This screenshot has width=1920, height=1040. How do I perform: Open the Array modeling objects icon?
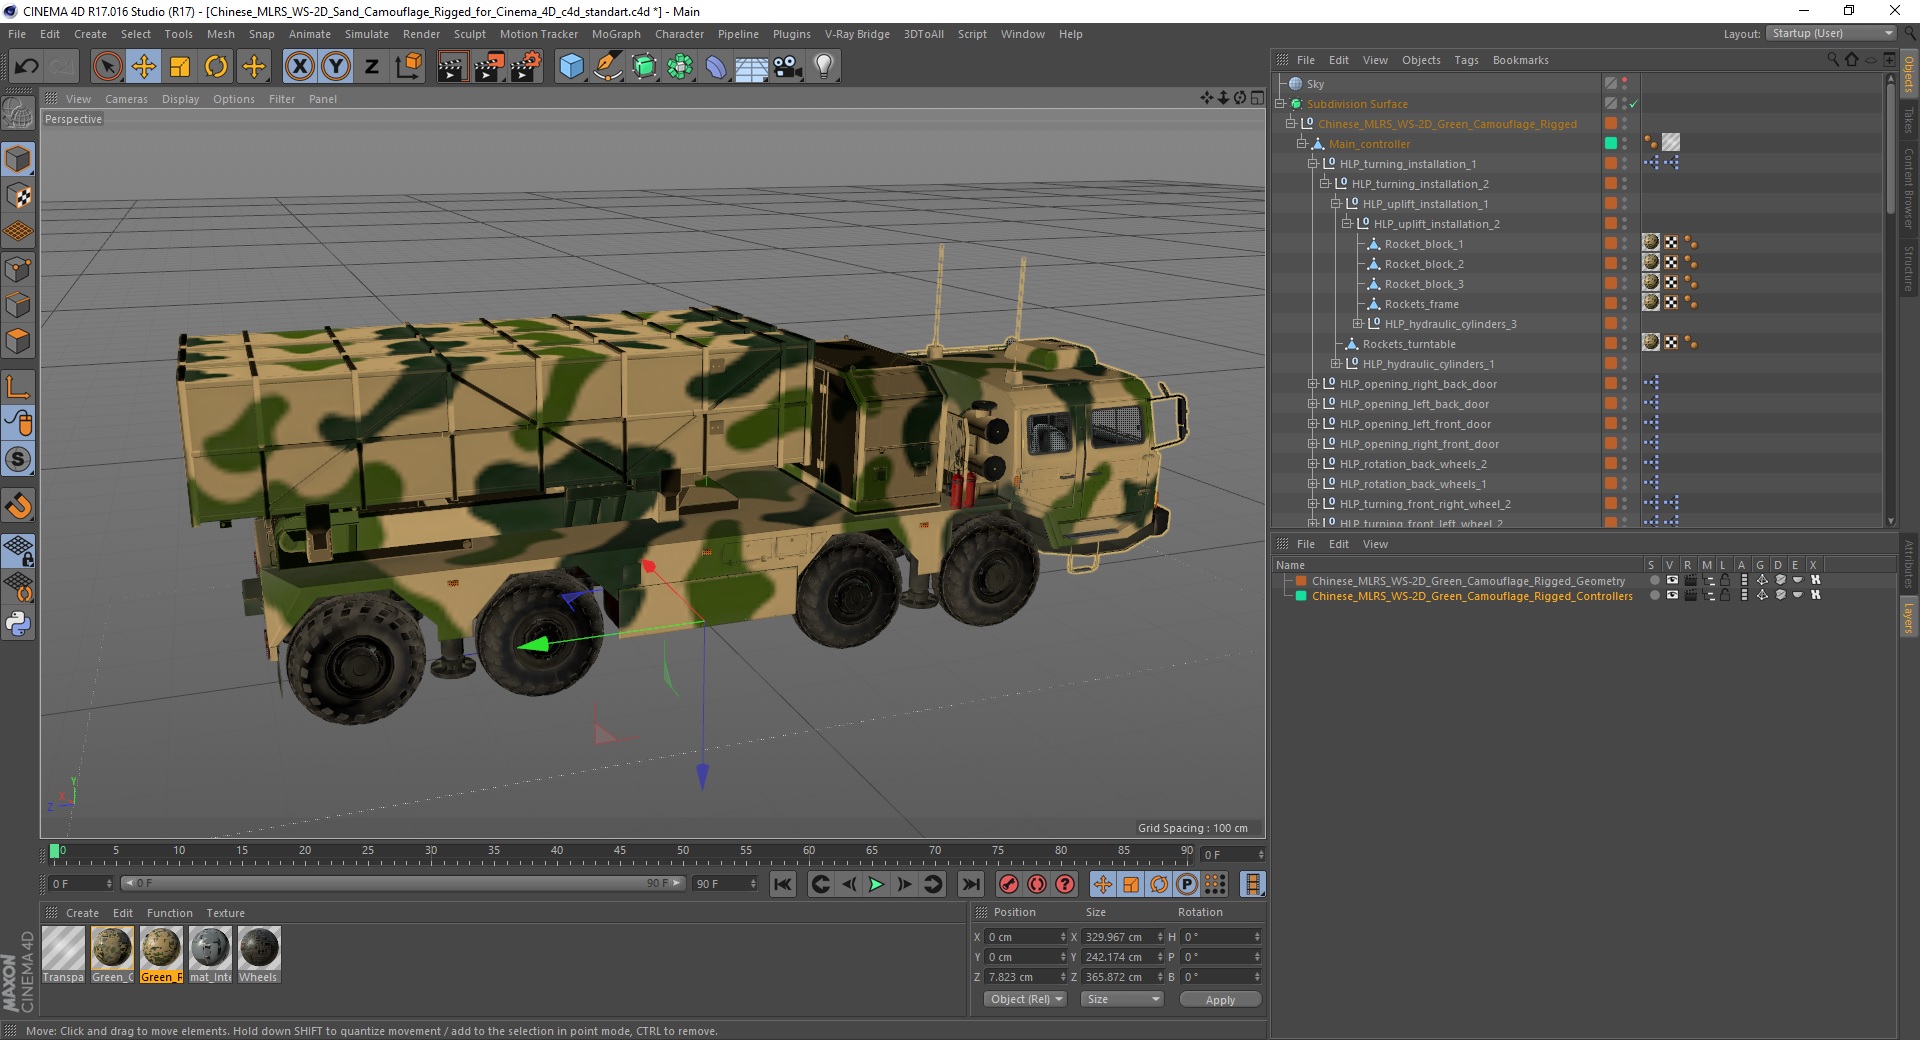point(680,67)
